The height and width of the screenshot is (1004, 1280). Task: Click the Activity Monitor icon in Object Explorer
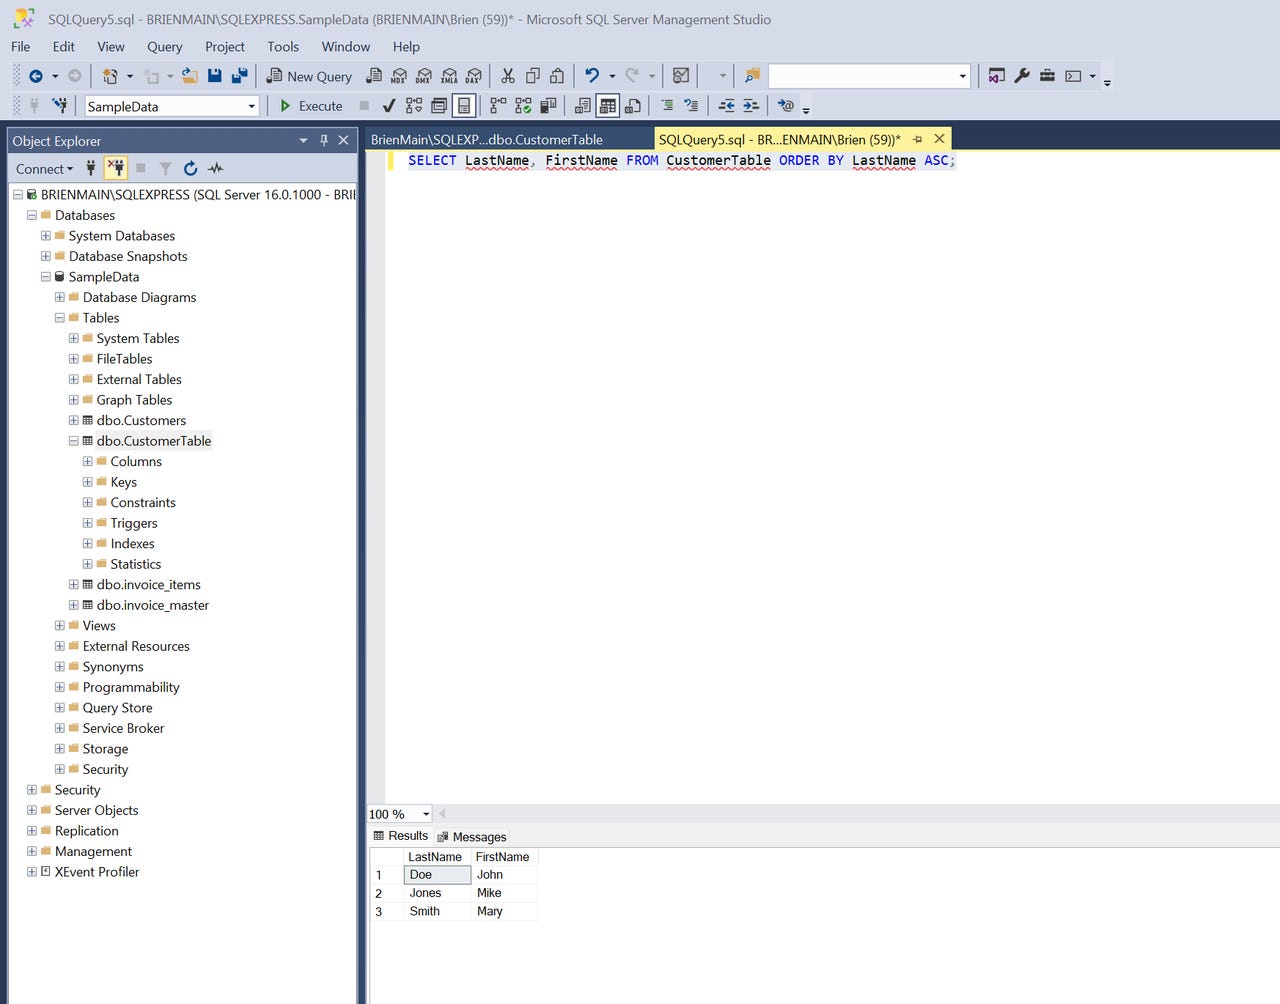pyautogui.click(x=216, y=168)
